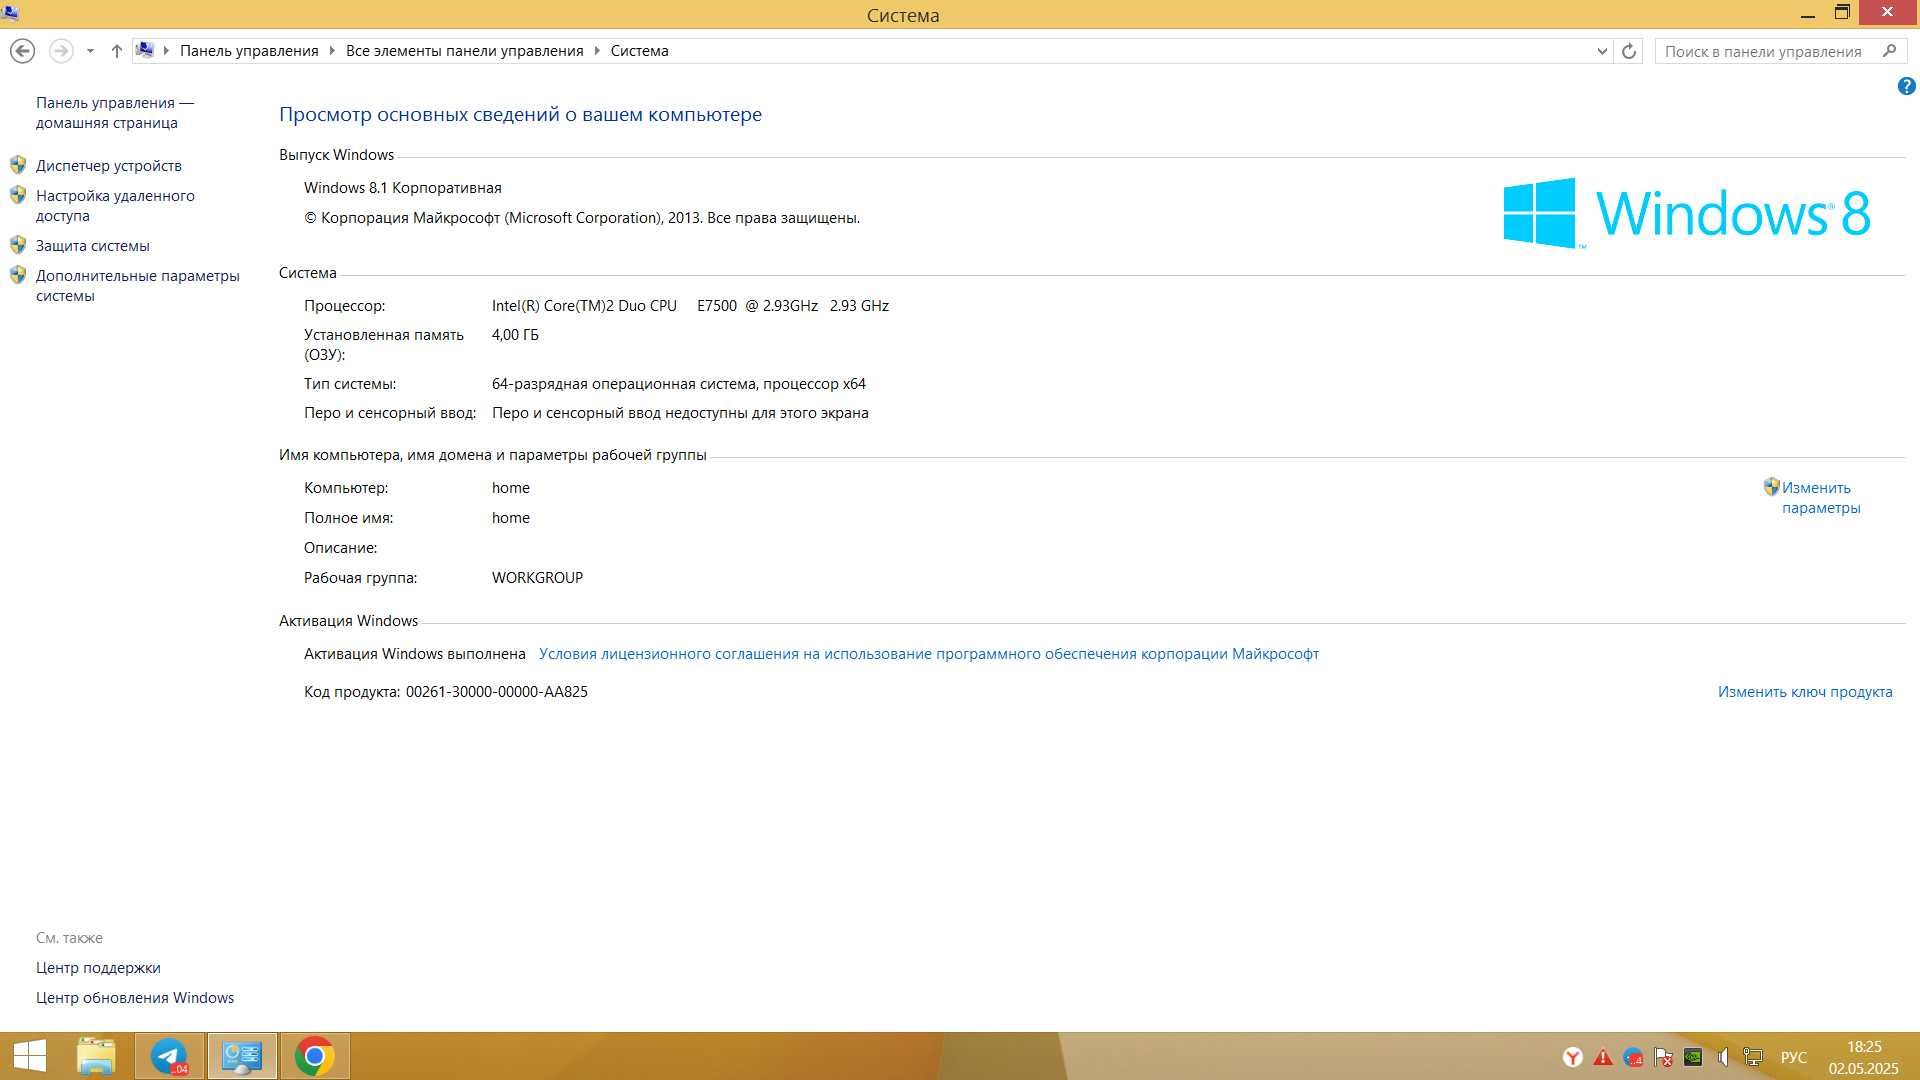Click Telegram tray icon with badge
Screen dimensions: 1920x1080
(1633, 1057)
